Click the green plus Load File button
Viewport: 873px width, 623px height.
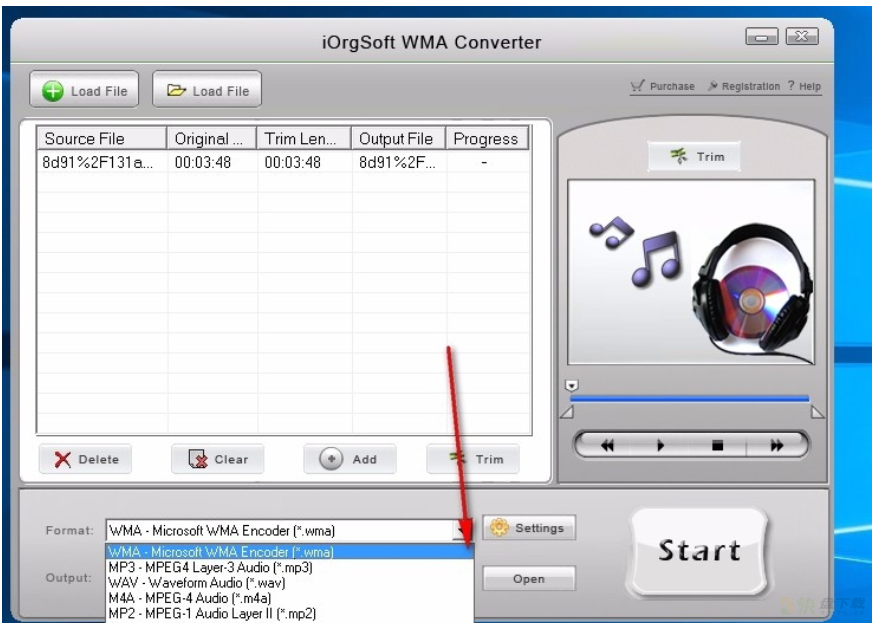[84, 89]
